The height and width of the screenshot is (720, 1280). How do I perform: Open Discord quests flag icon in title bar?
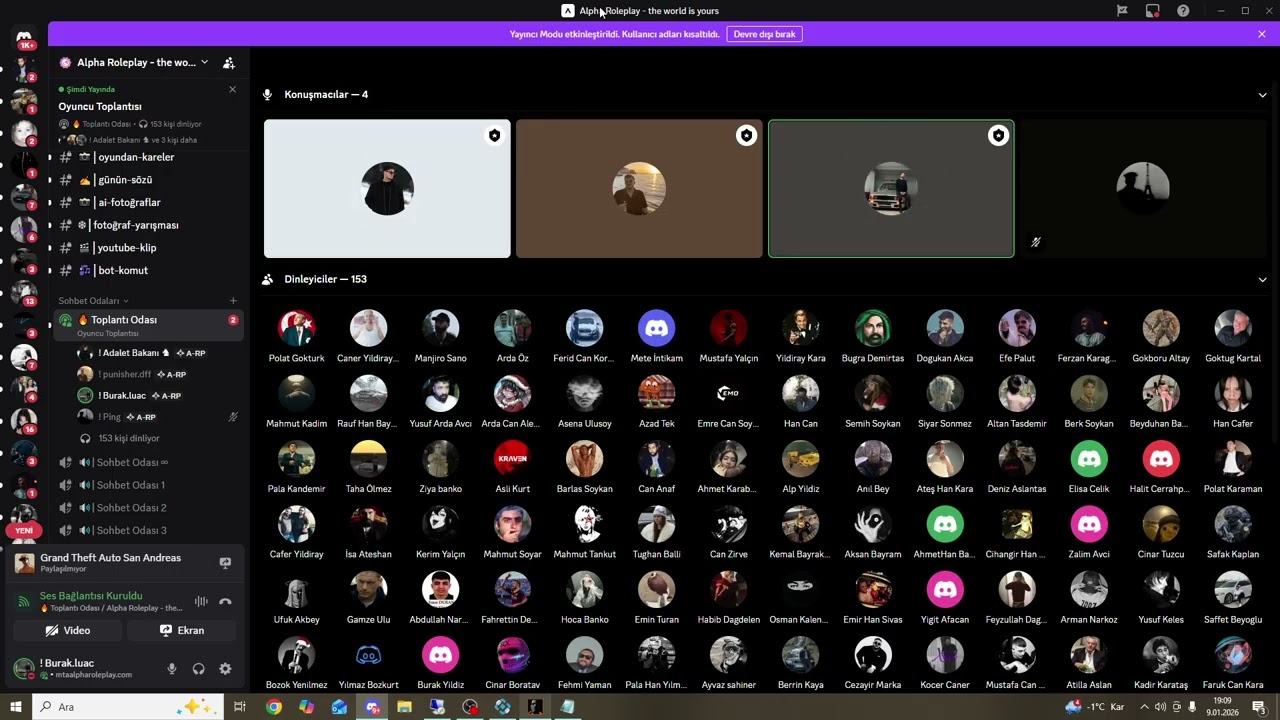point(1122,11)
